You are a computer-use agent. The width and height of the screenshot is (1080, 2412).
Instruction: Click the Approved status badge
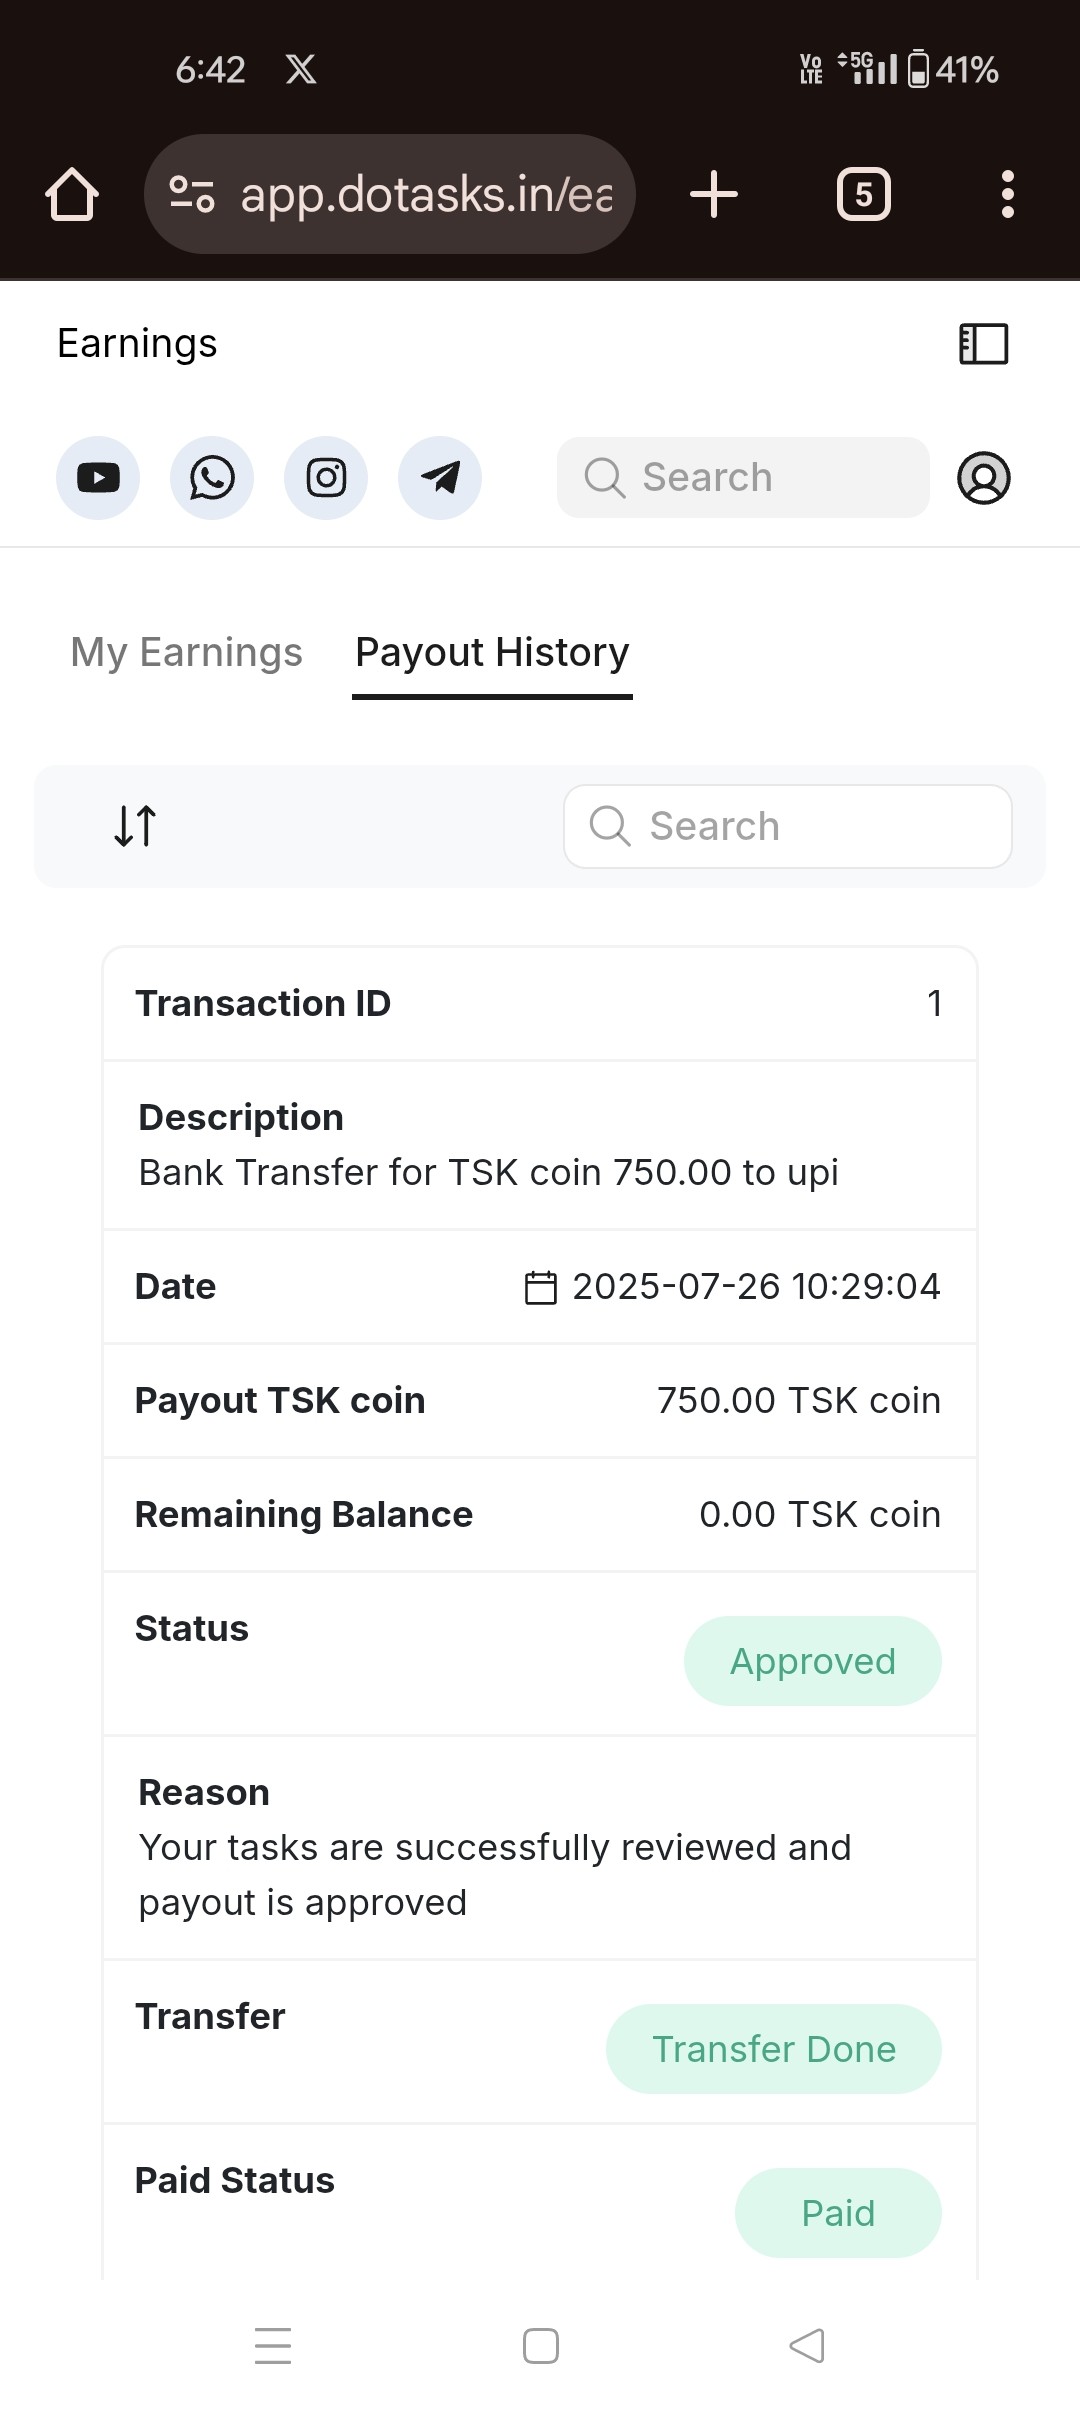click(x=812, y=1661)
